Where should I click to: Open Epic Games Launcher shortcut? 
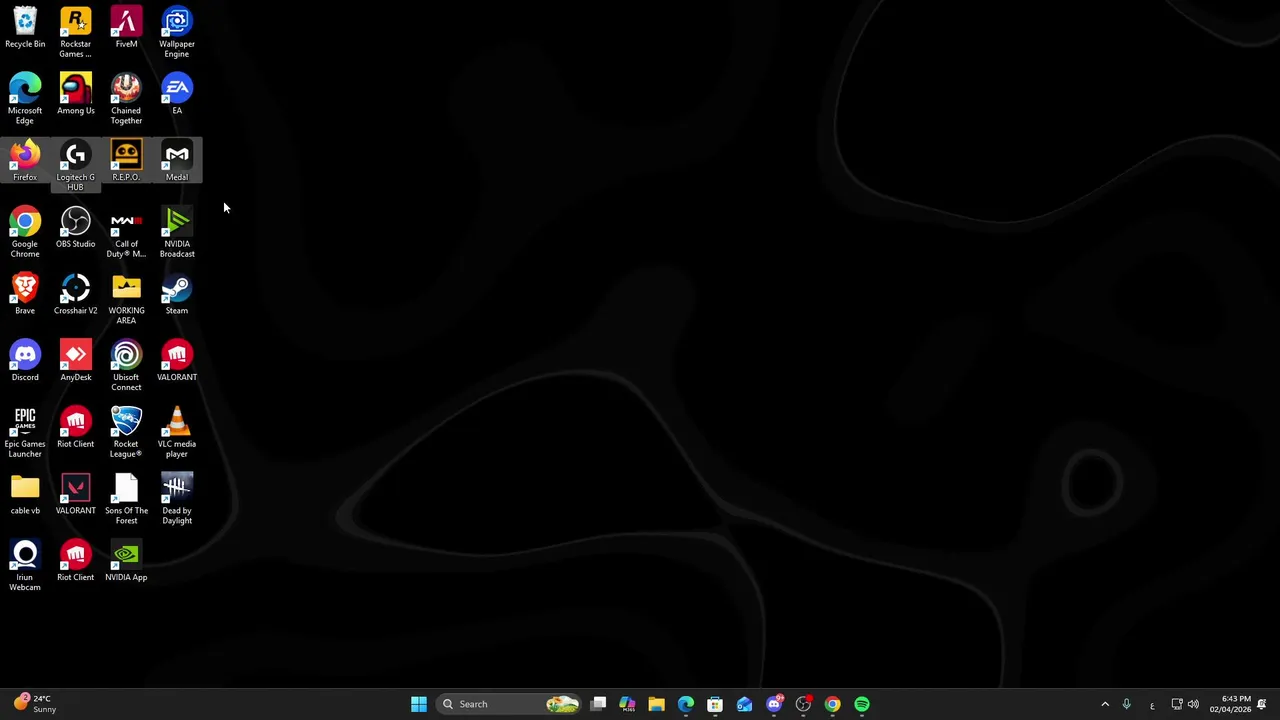pos(25,432)
